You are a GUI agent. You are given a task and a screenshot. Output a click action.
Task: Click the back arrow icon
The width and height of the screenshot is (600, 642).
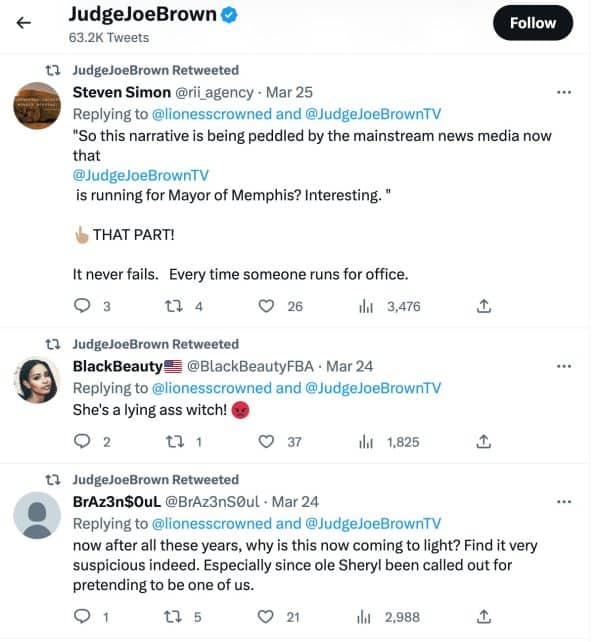click(x=24, y=21)
